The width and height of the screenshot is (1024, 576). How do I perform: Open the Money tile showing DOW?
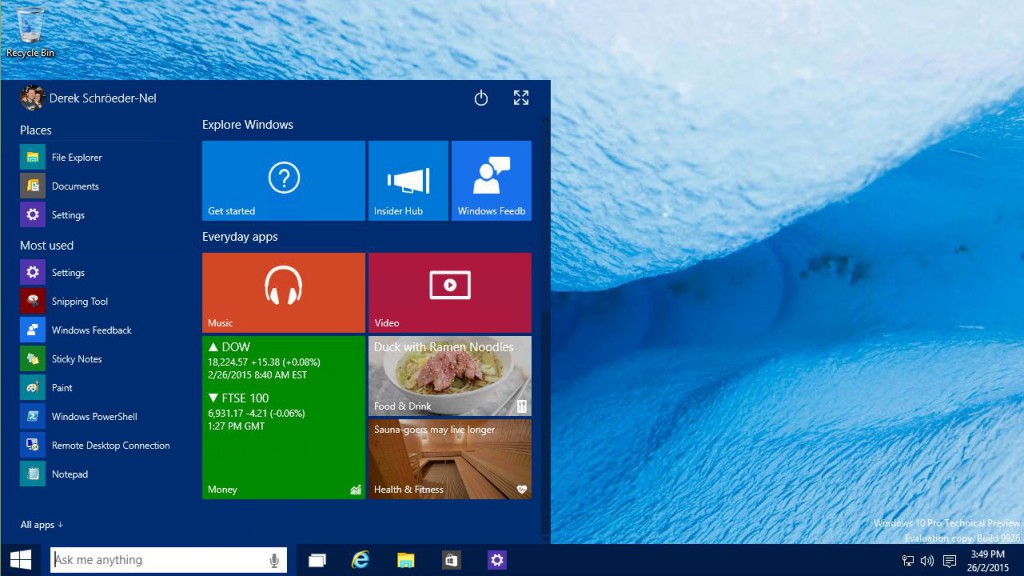pyautogui.click(x=283, y=417)
